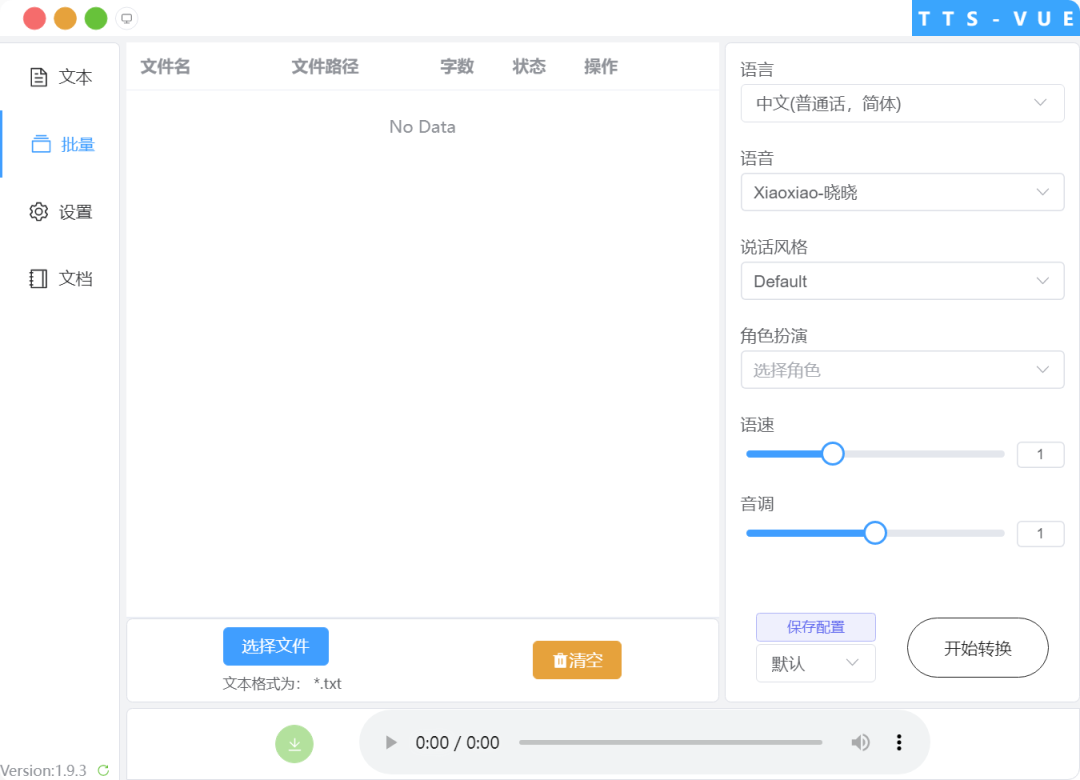This screenshot has height=780, width=1080.
Task: Open the 选择角色 role-play dropdown
Action: click(902, 370)
